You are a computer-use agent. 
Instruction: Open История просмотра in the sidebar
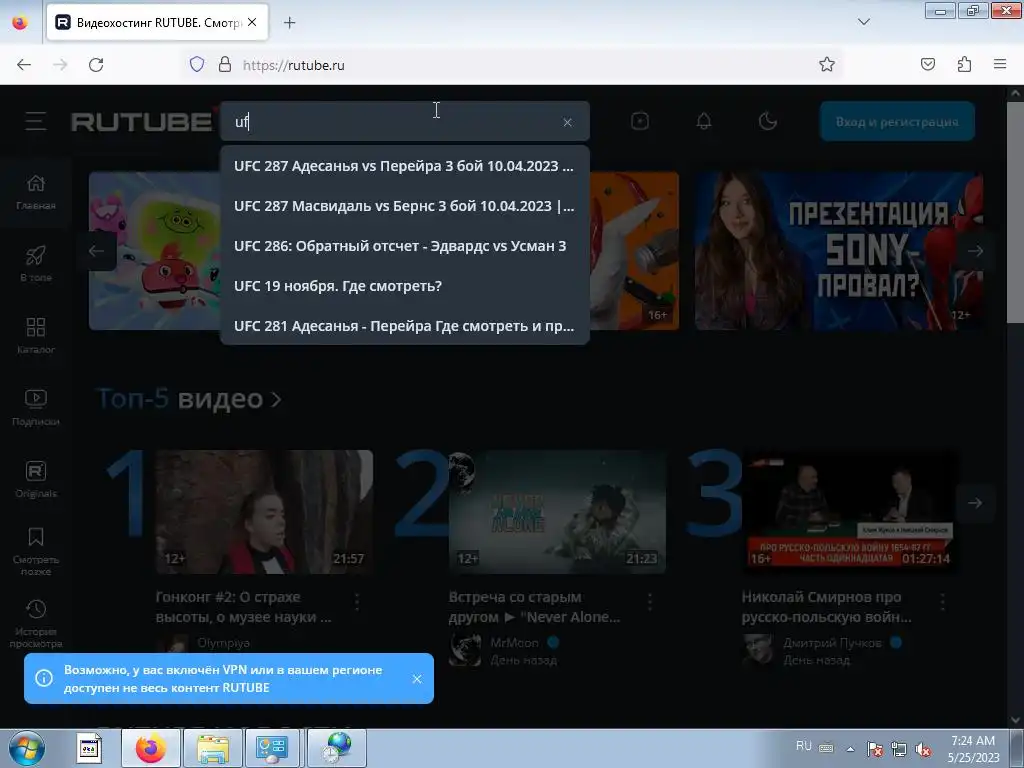pyautogui.click(x=36, y=624)
